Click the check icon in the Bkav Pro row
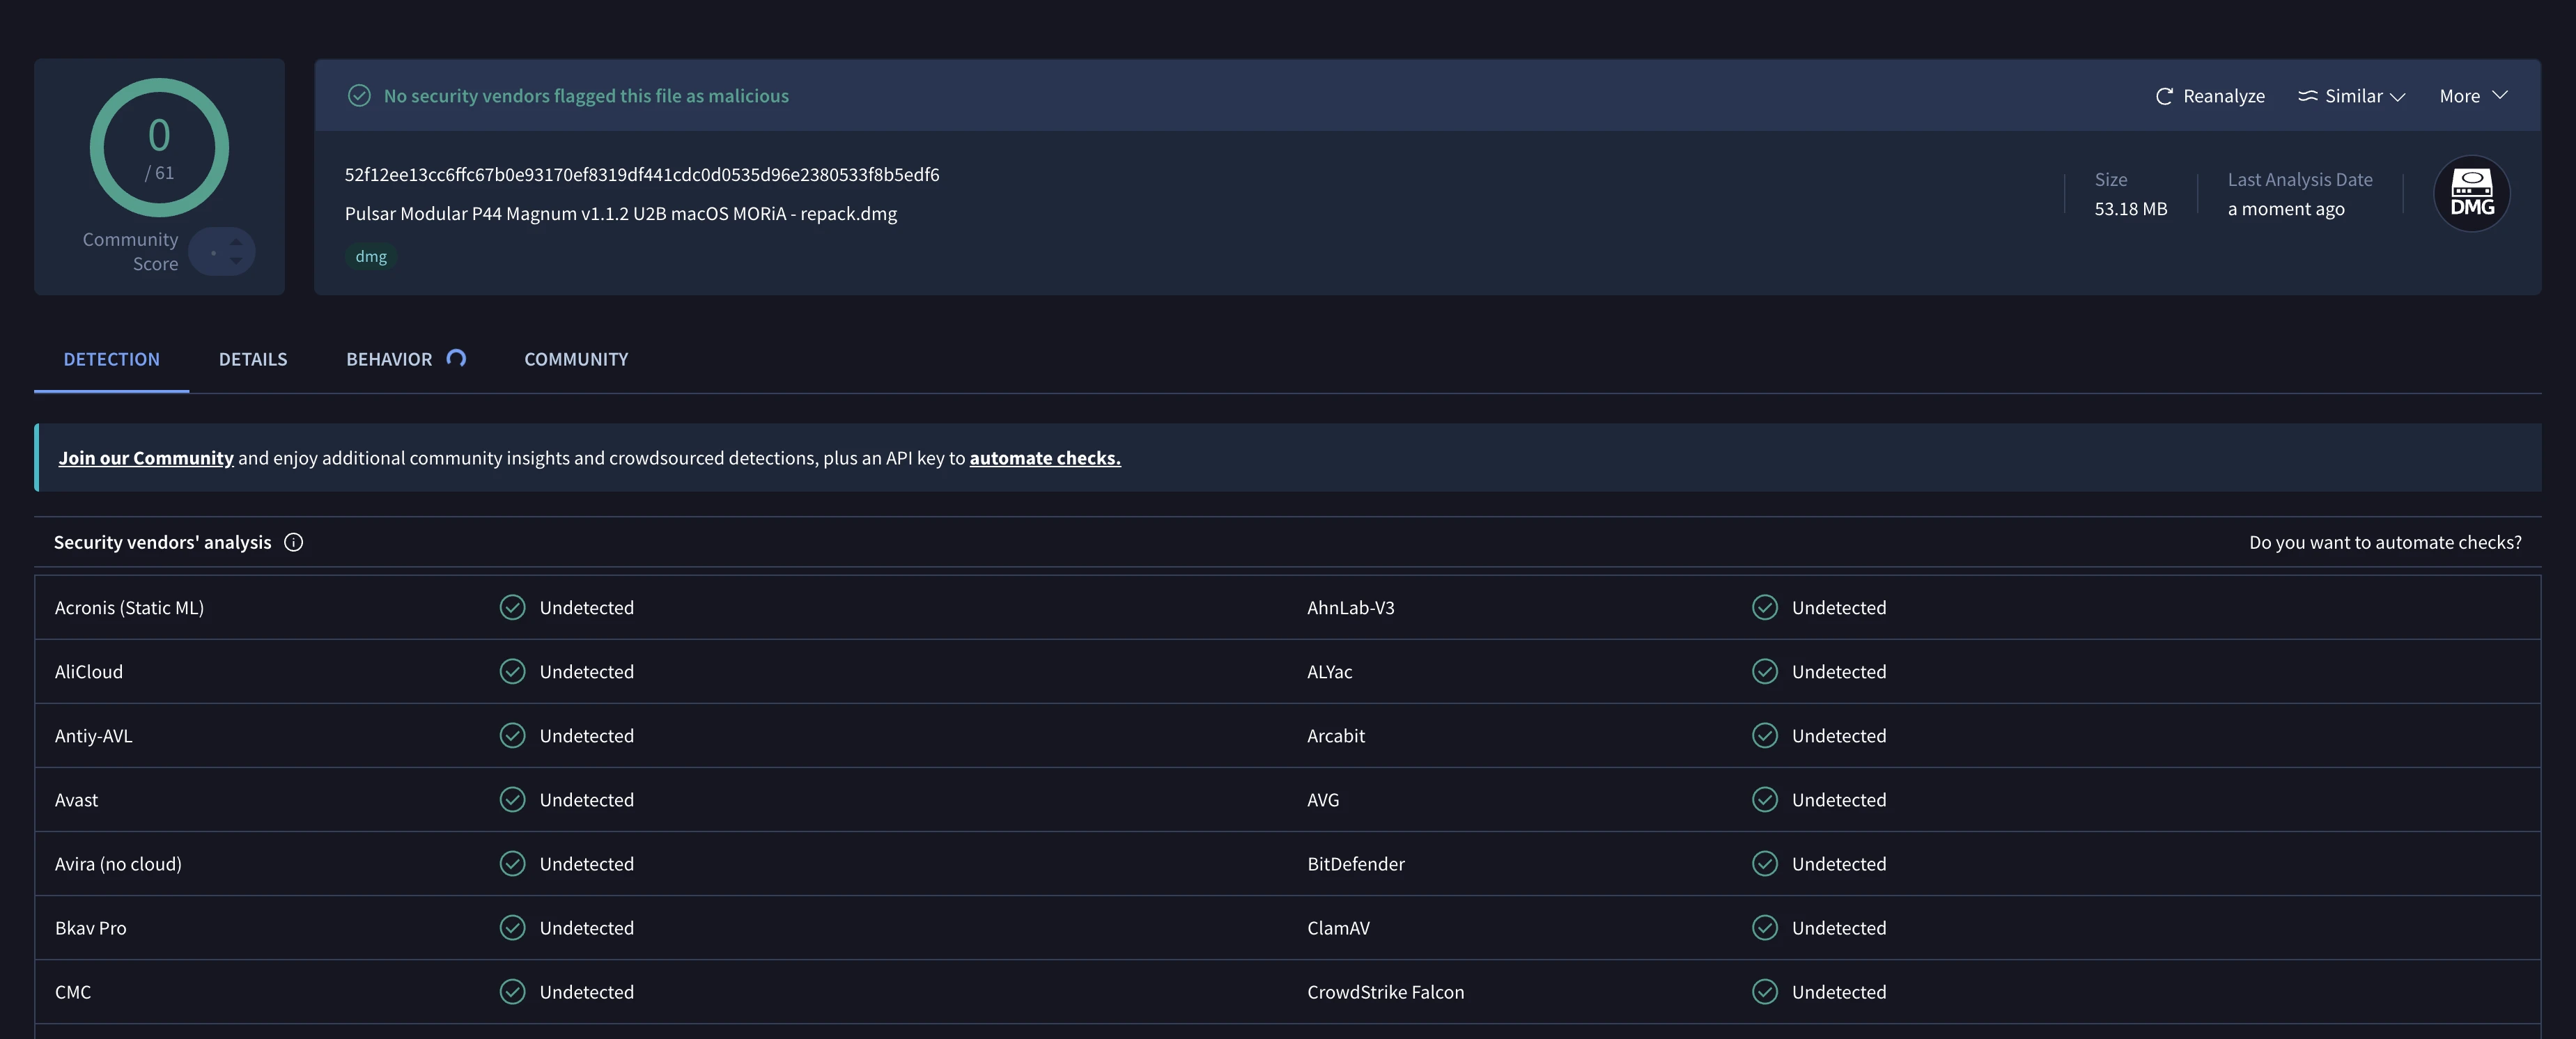 tap(512, 927)
